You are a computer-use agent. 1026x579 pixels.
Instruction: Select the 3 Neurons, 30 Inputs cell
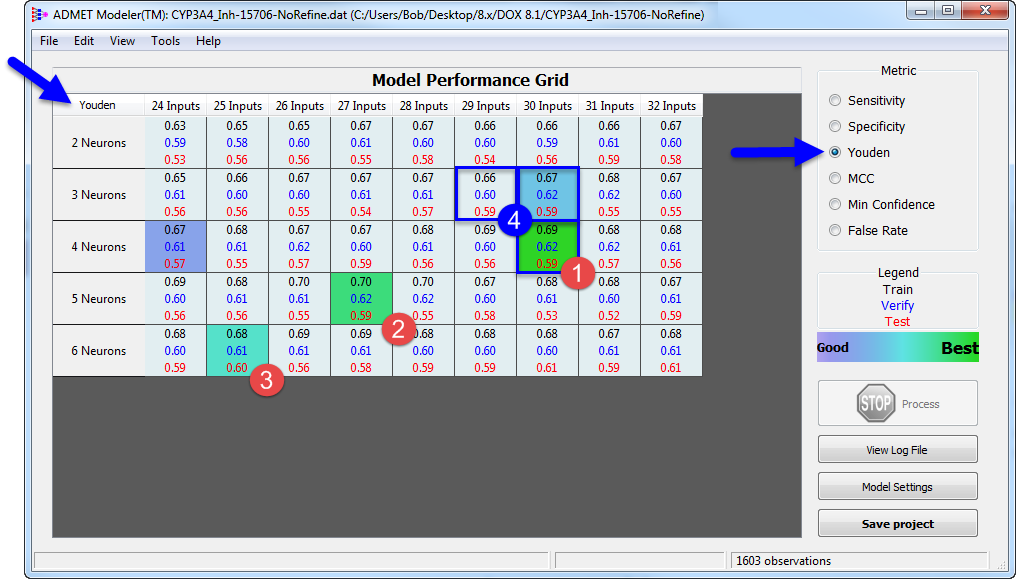[x=547, y=194]
